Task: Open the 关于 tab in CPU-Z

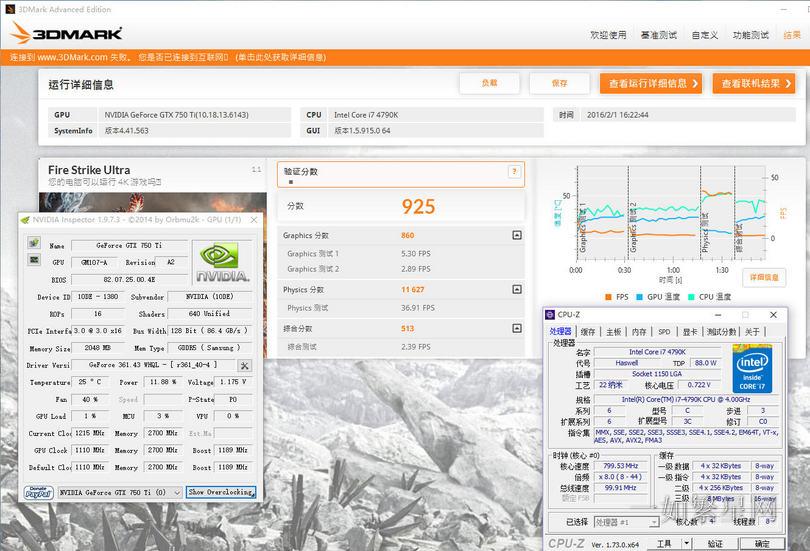Action: coord(752,332)
